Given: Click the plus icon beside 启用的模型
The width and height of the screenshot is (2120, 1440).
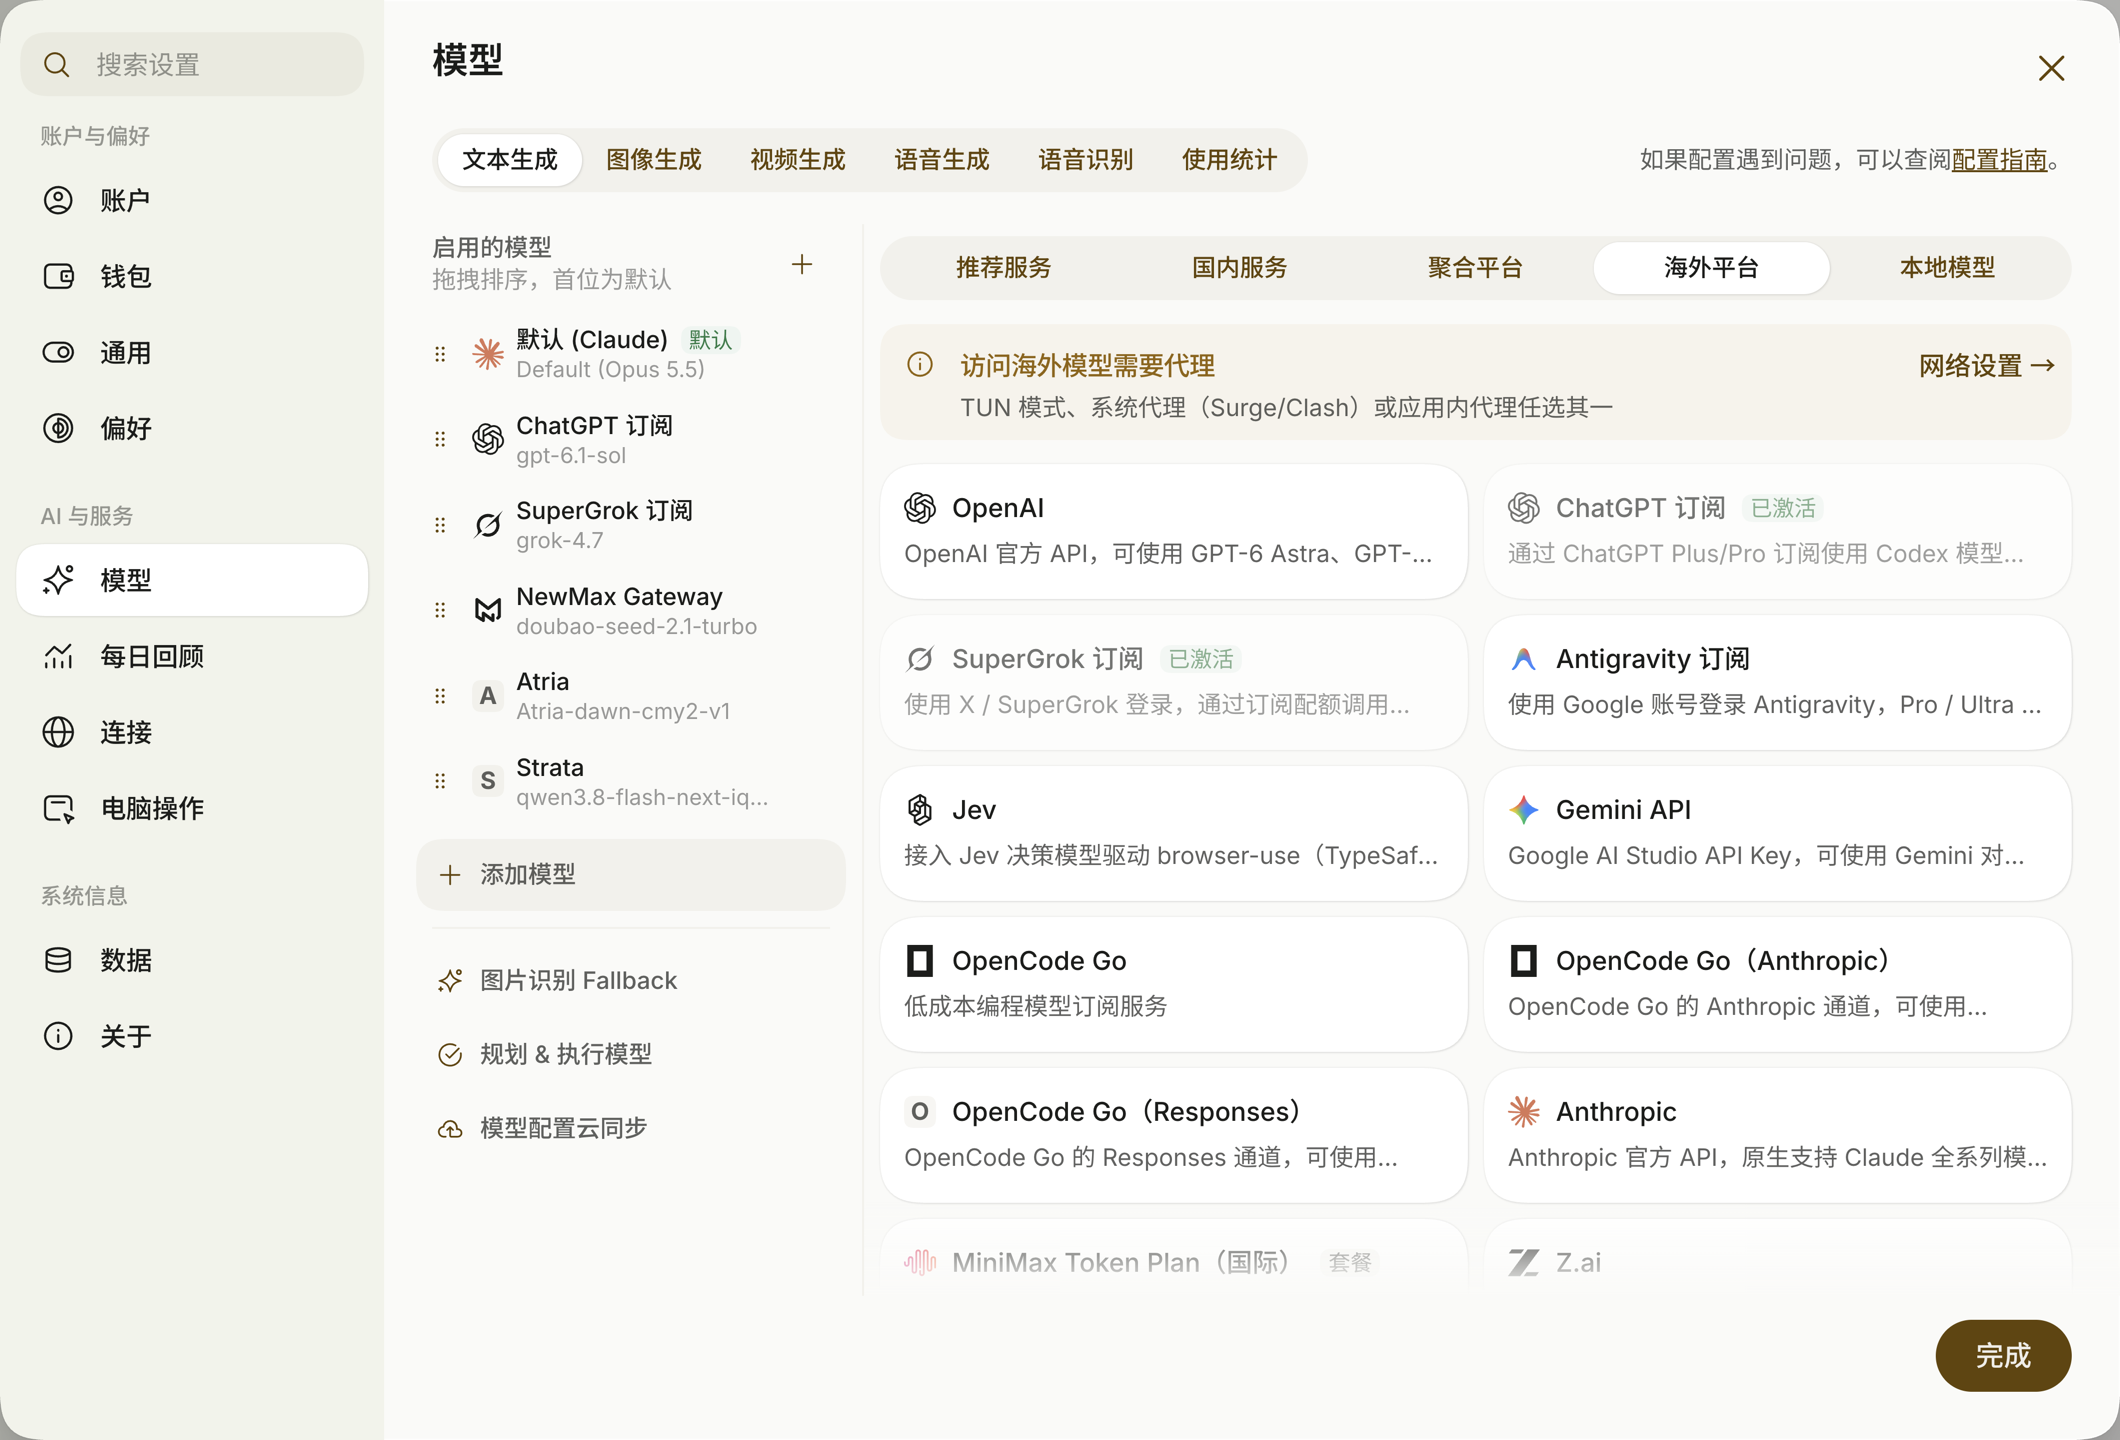Looking at the screenshot, I should (802, 264).
